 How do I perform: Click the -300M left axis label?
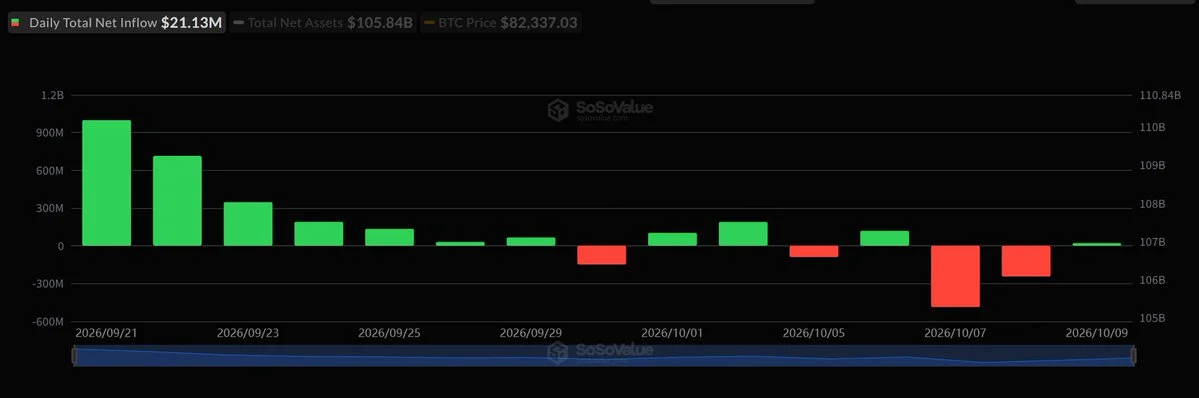[x=47, y=284]
